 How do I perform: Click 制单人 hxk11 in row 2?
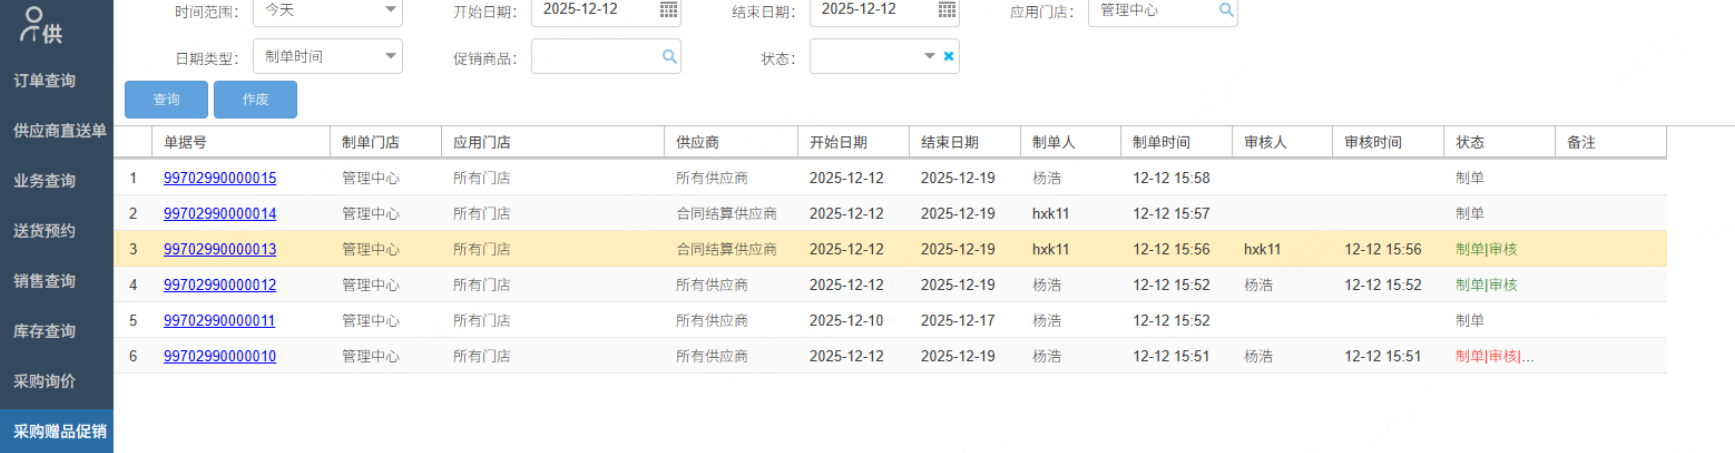pyautogui.click(x=1051, y=214)
